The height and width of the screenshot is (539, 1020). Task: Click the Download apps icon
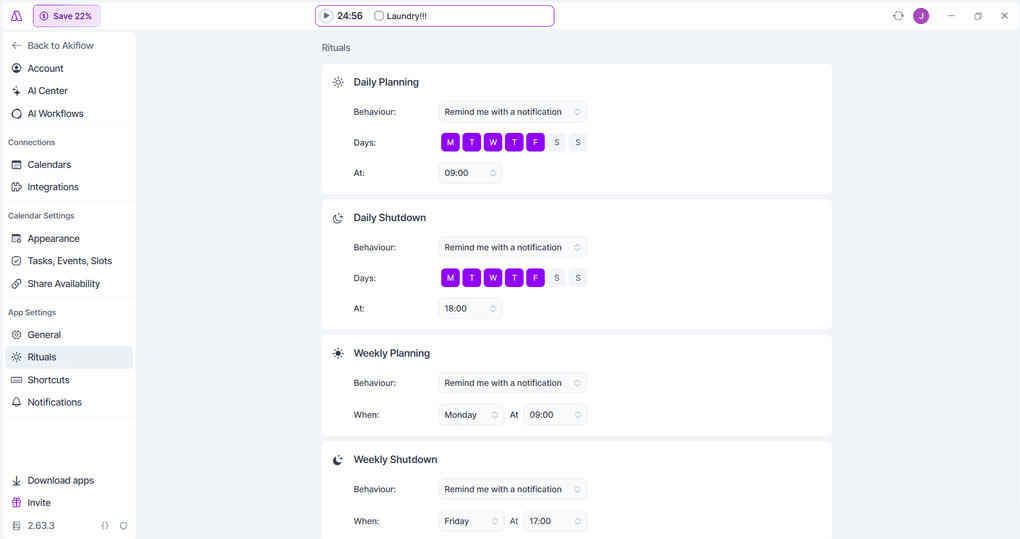pos(16,481)
